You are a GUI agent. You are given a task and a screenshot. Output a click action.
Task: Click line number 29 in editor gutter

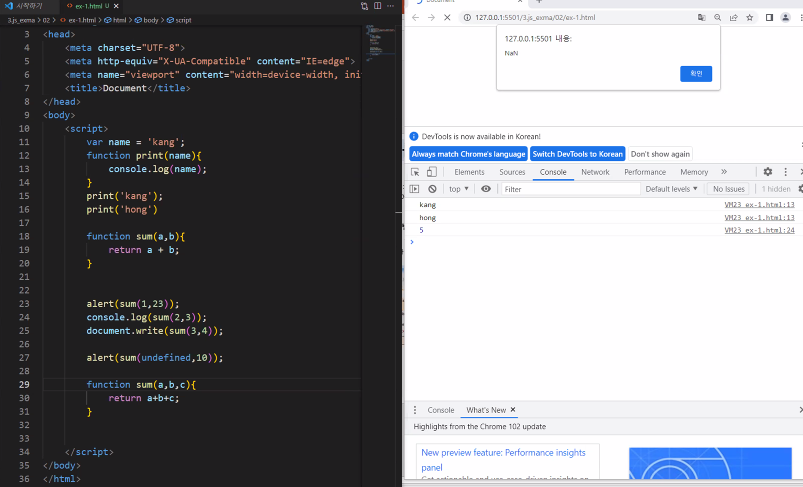[24, 385]
